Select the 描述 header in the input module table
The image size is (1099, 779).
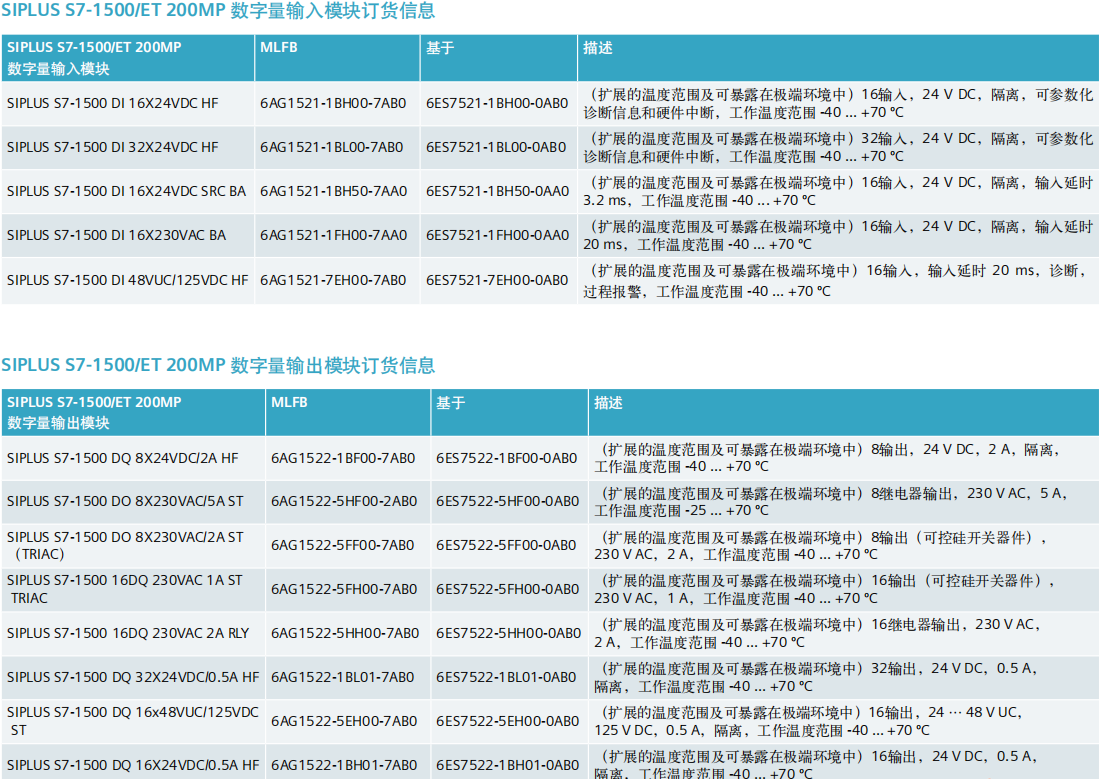click(x=598, y=48)
